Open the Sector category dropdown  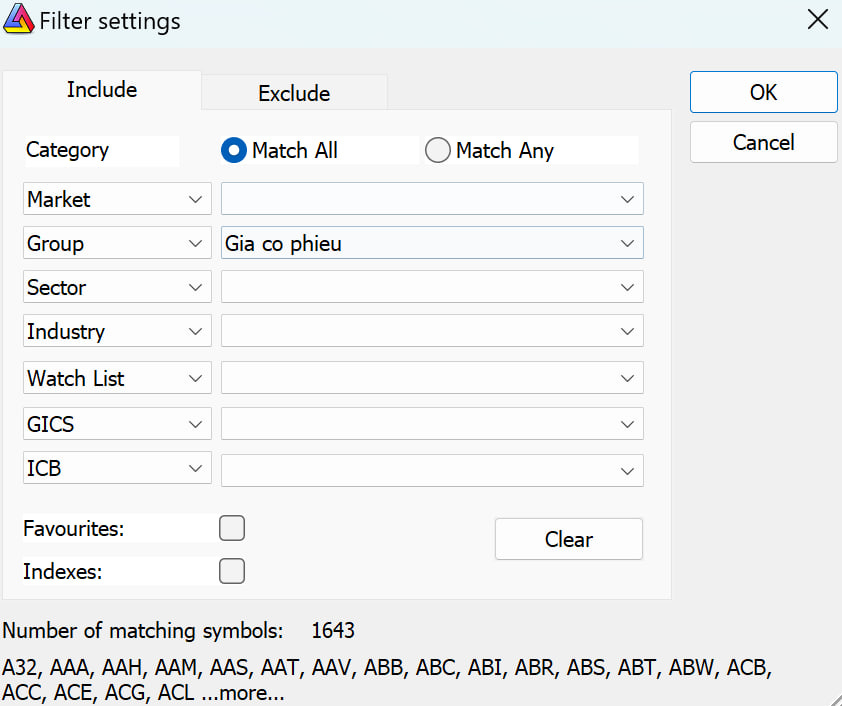click(x=117, y=287)
